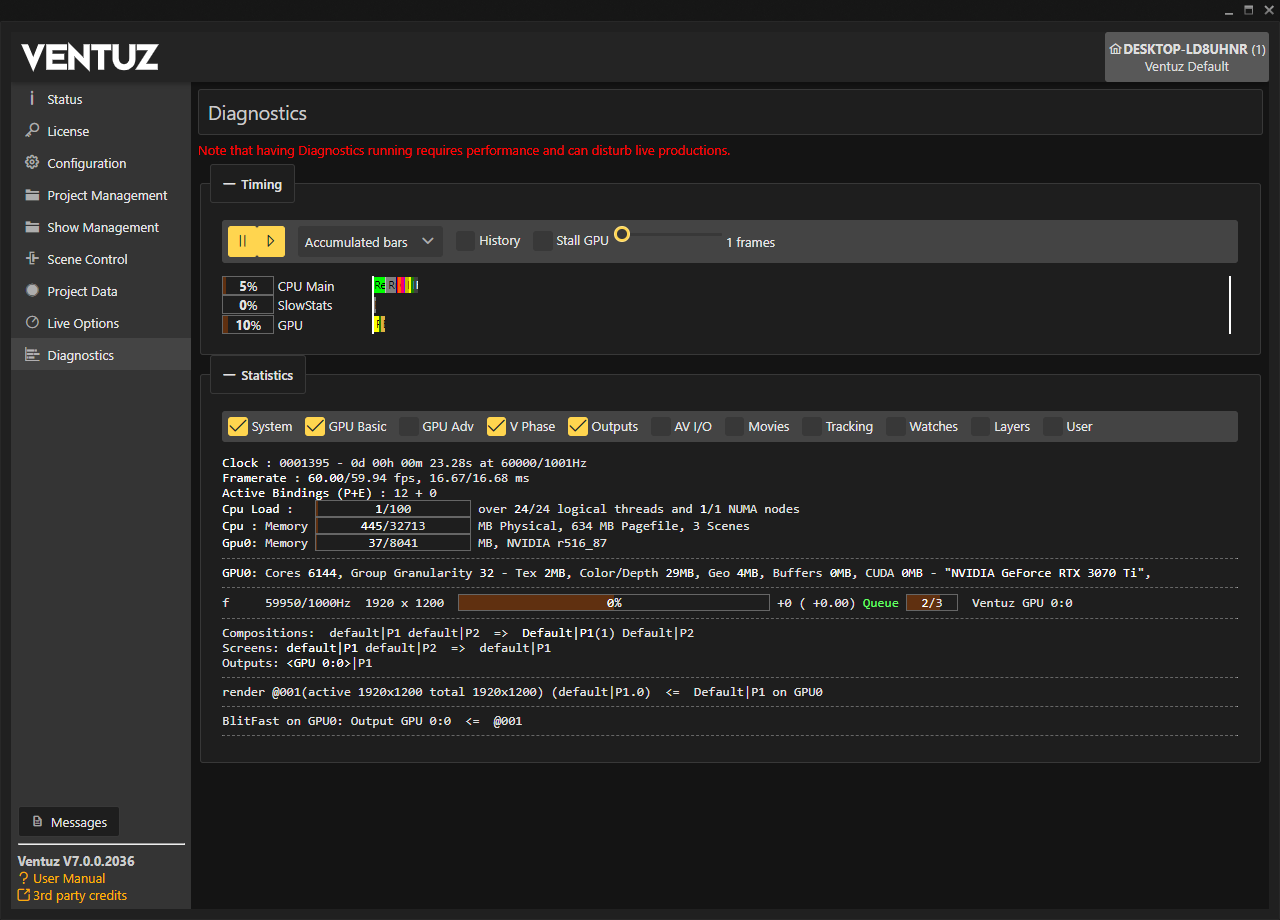Image resolution: width=1280 pixels, height=920 pixels.
Task: Open the Accumulated bars dropdown
Action: coord(370,242)
